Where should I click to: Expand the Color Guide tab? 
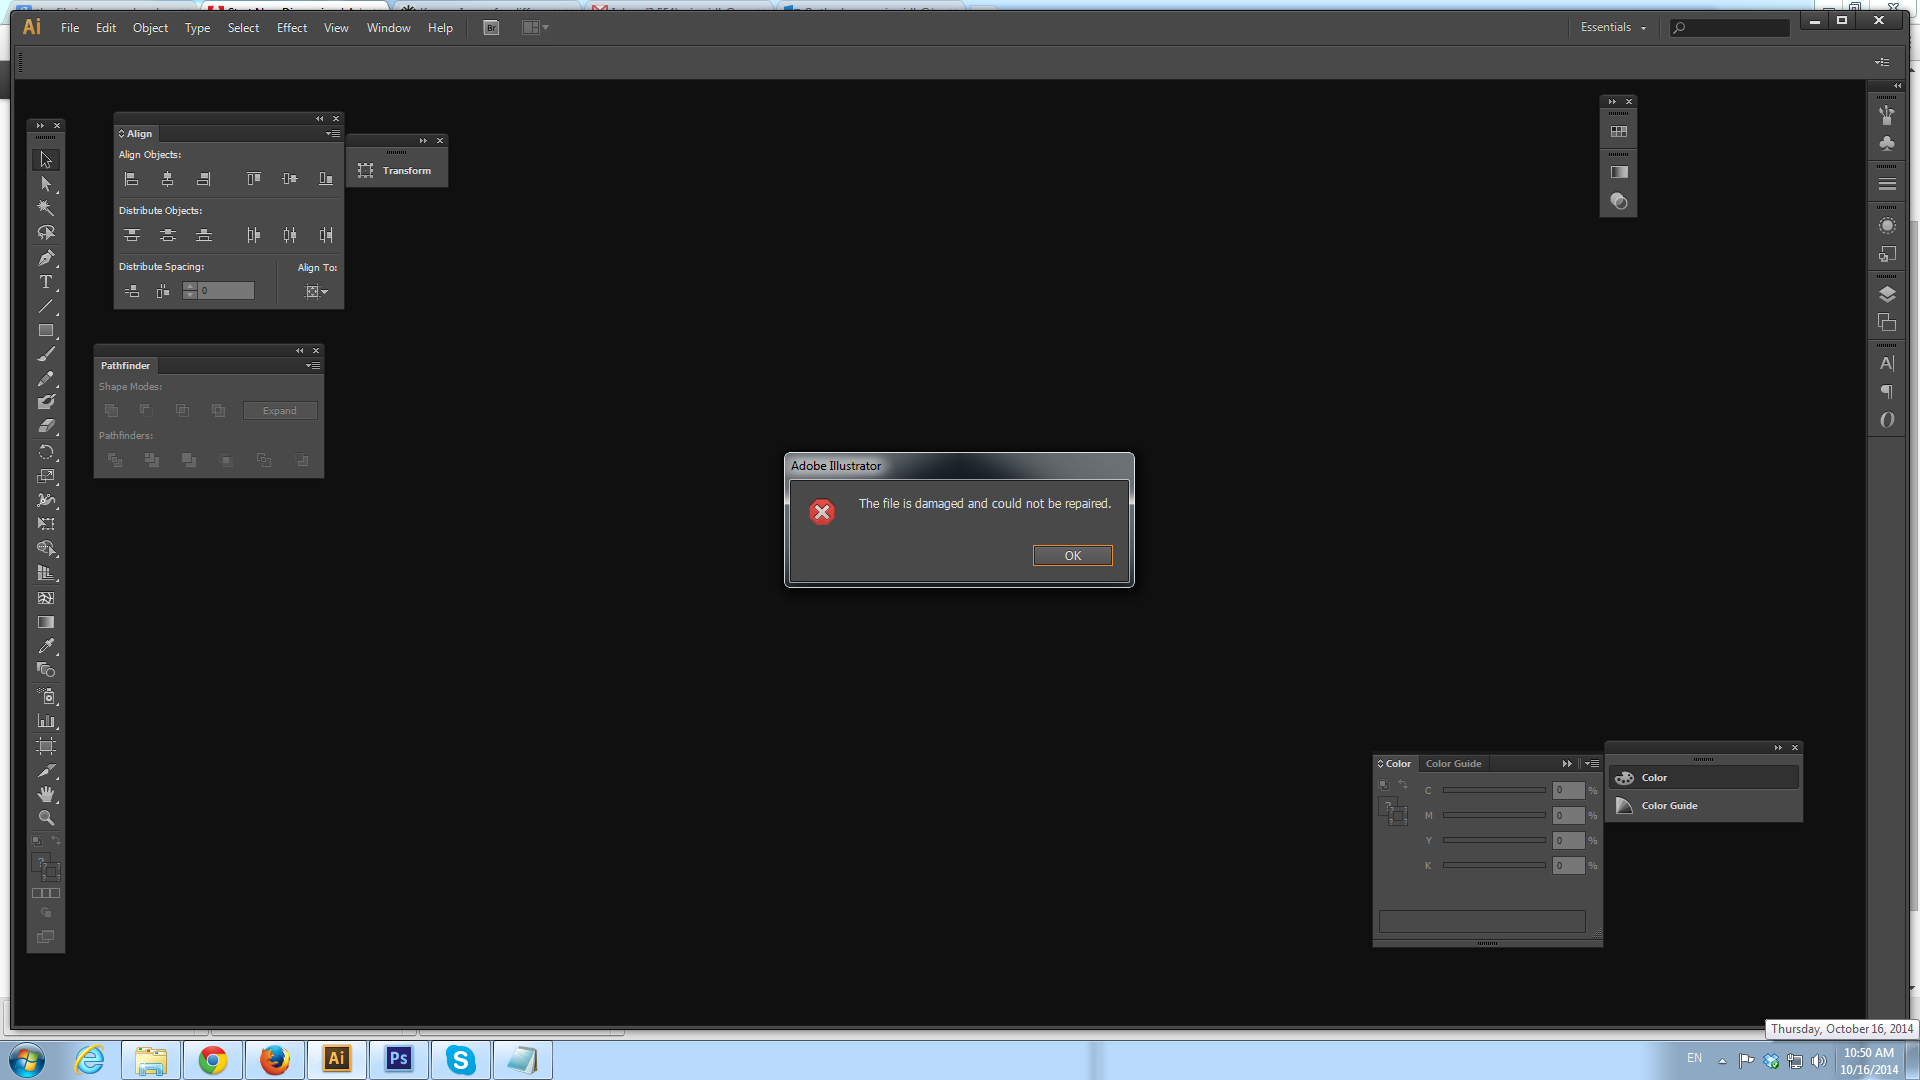coord(1453,762)
